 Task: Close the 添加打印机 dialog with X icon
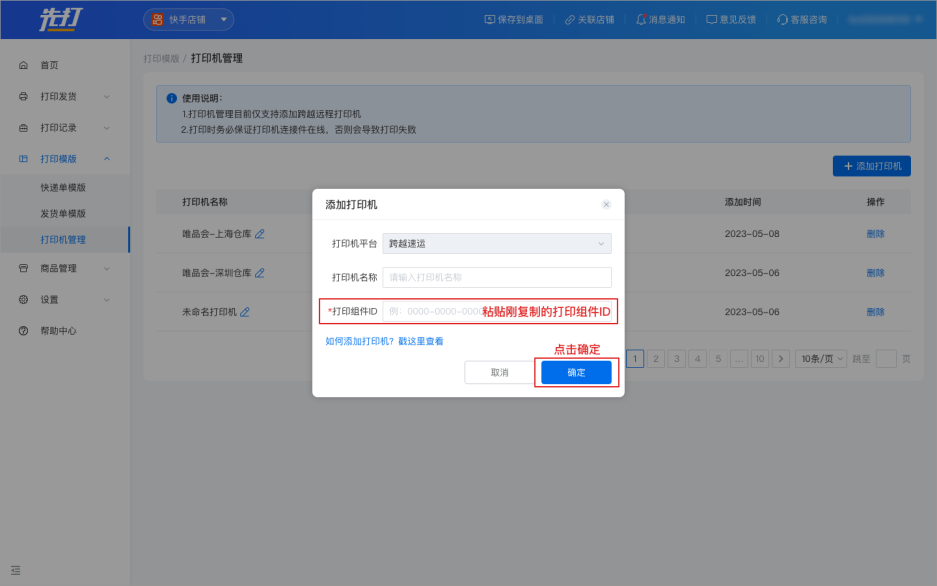click(x=606, y=204)
